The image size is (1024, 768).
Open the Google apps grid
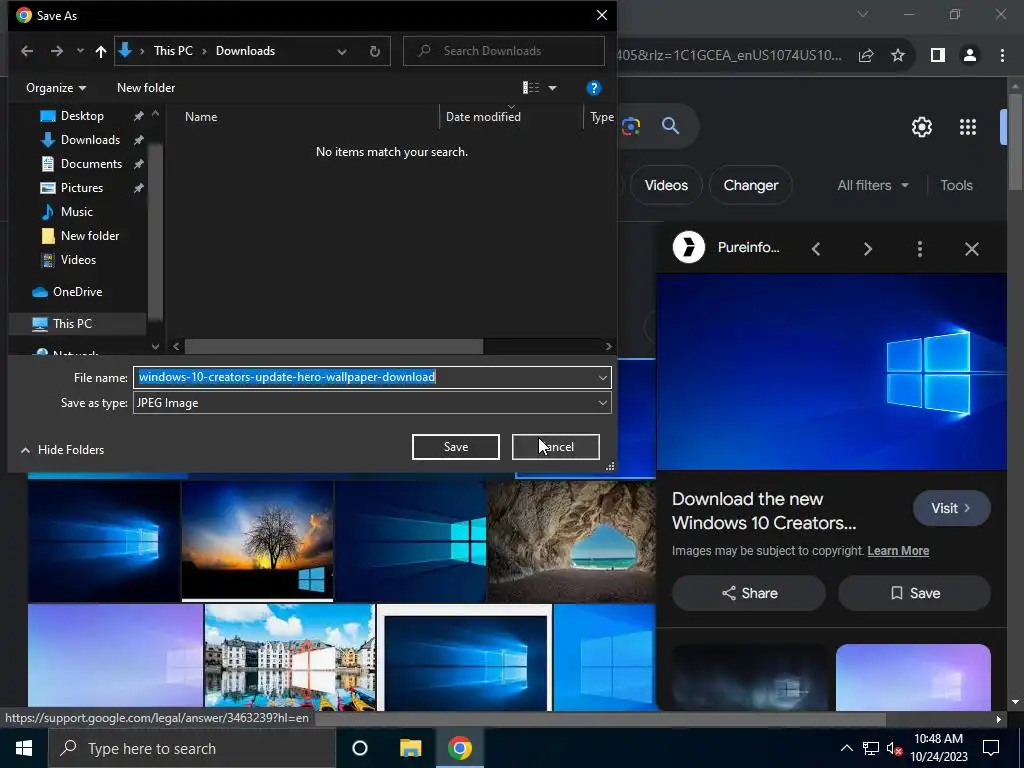pos(968,127)
